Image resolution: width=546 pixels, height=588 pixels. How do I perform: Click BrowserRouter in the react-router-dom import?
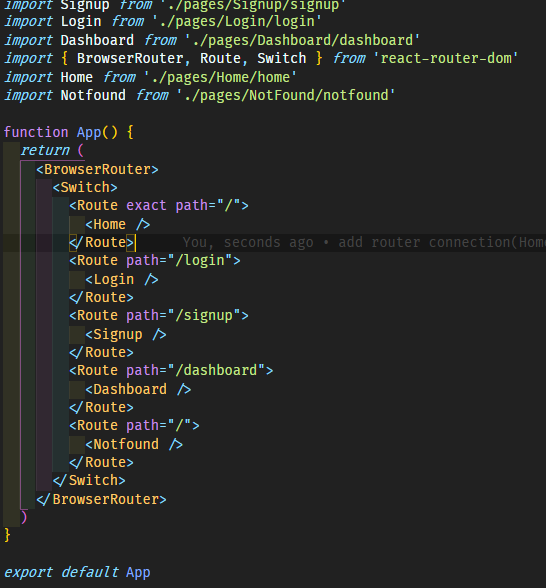[130, 58]
